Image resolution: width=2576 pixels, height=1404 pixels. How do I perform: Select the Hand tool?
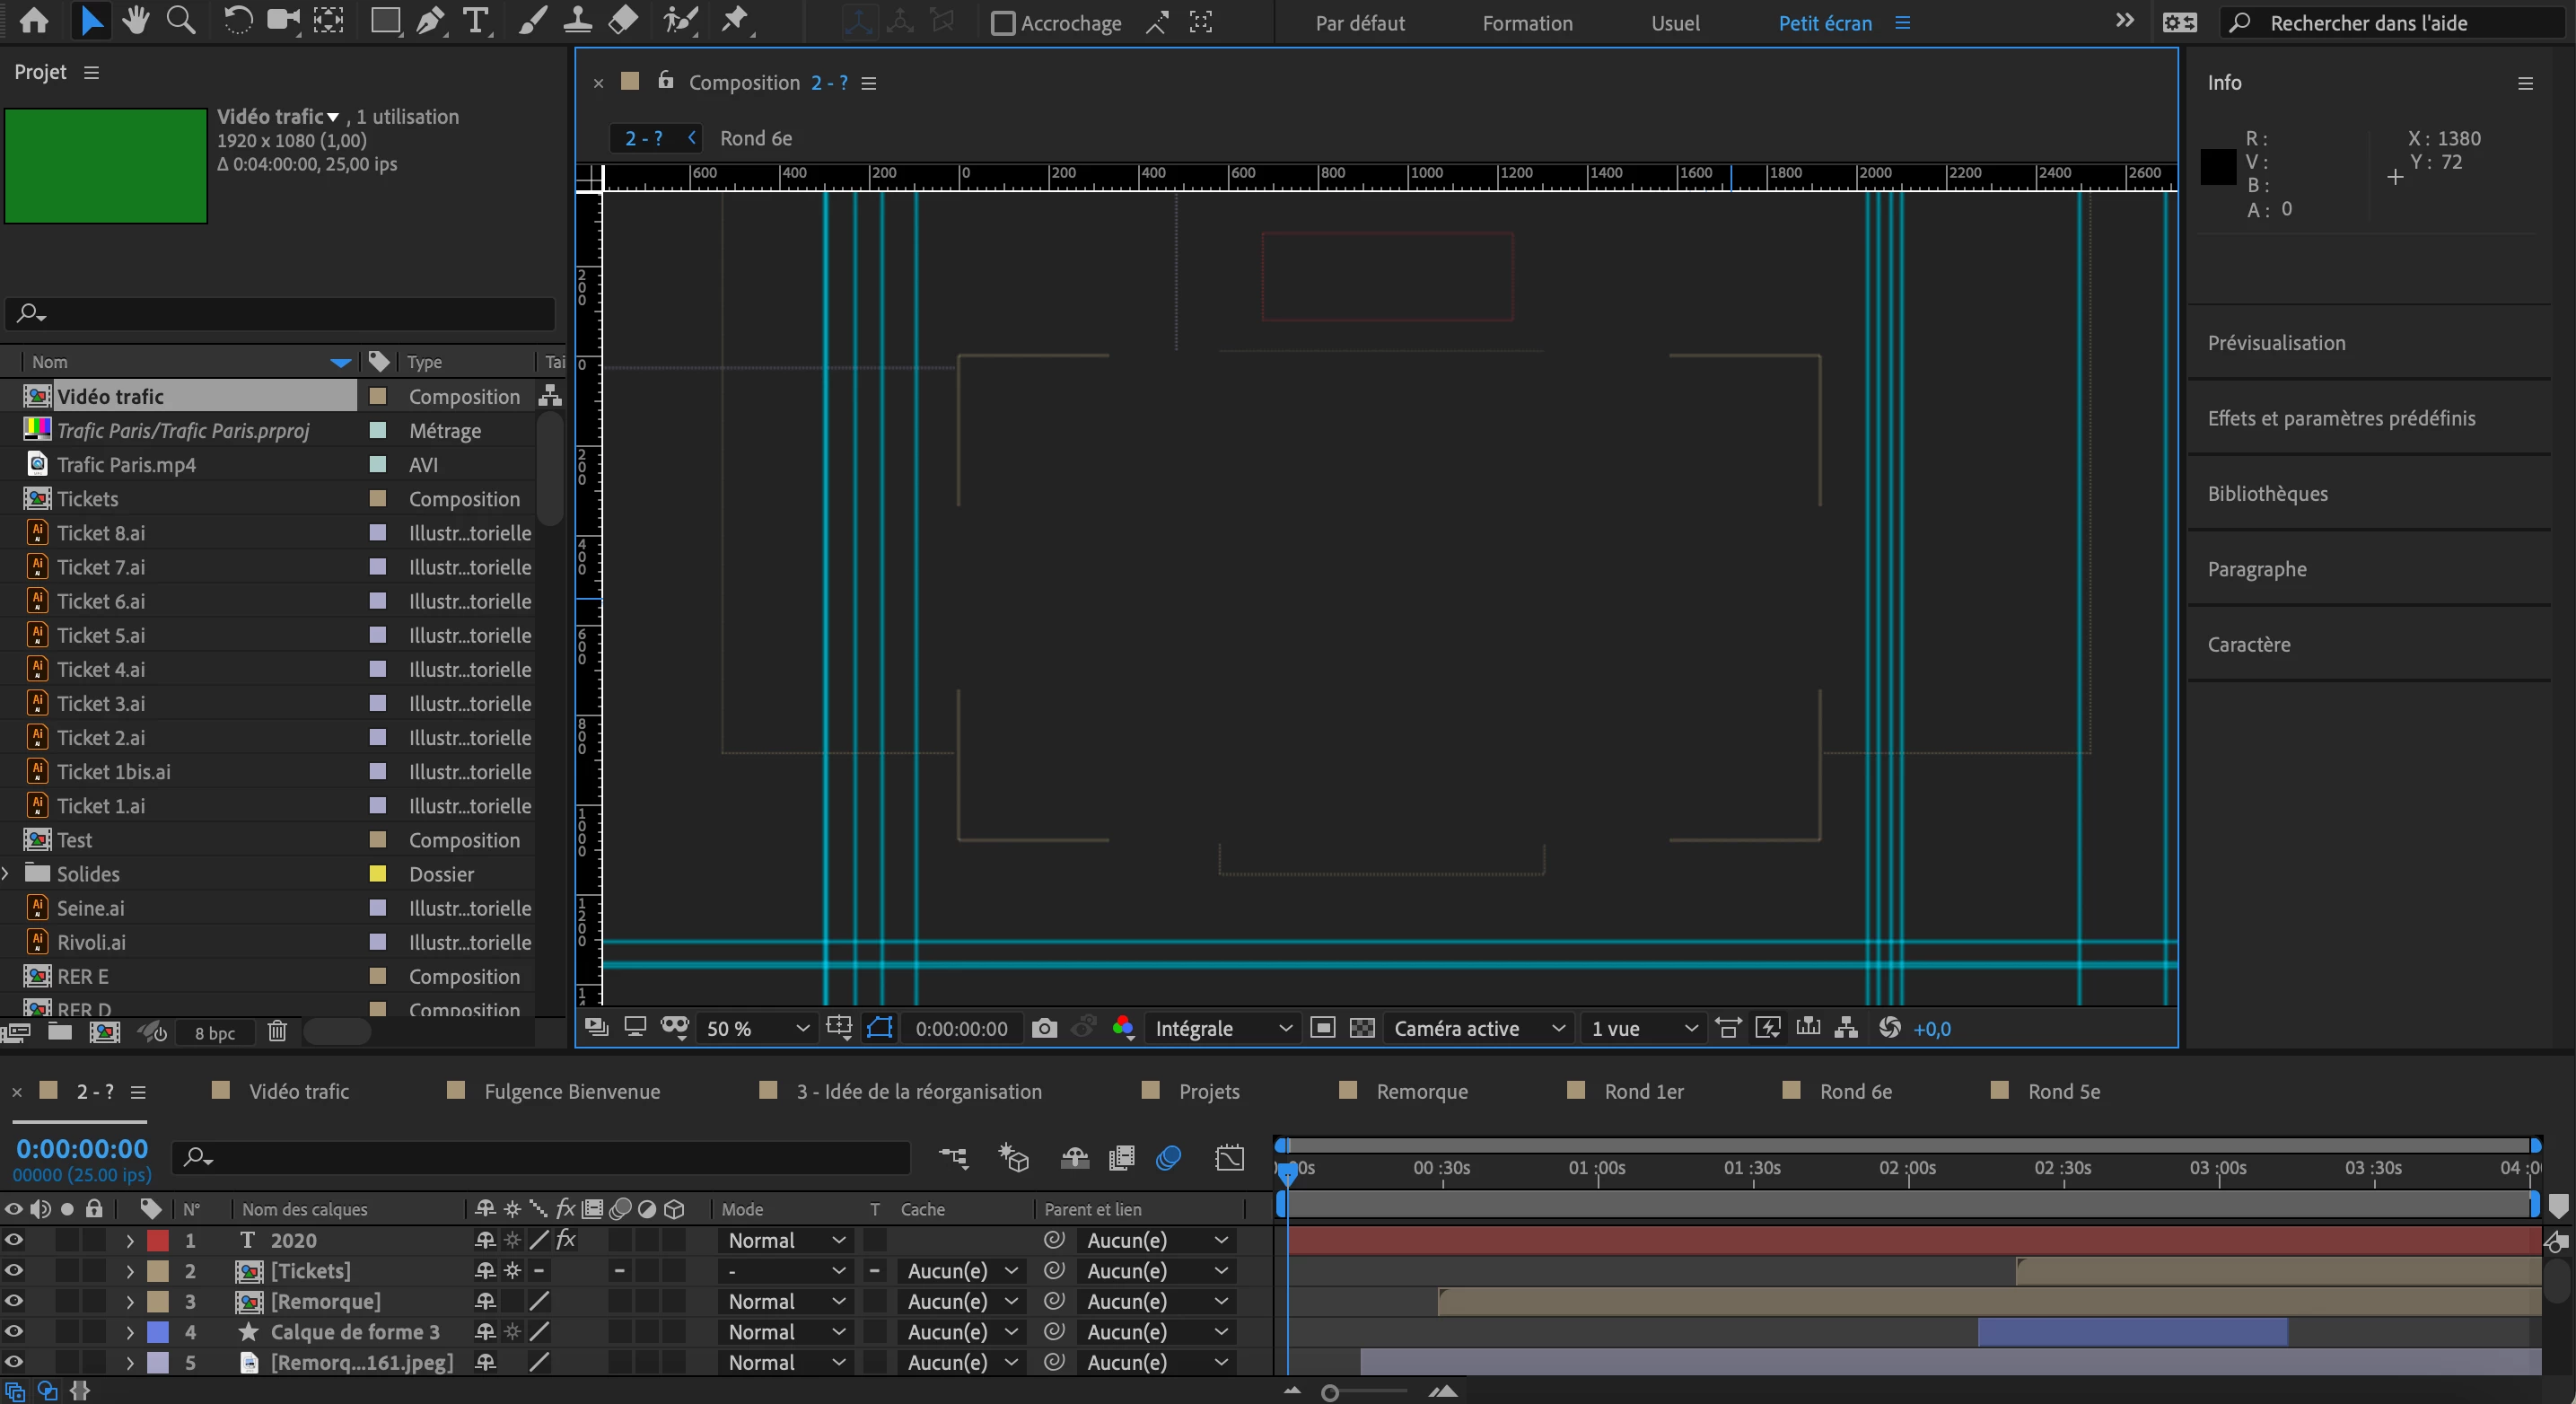click(136, 21)
